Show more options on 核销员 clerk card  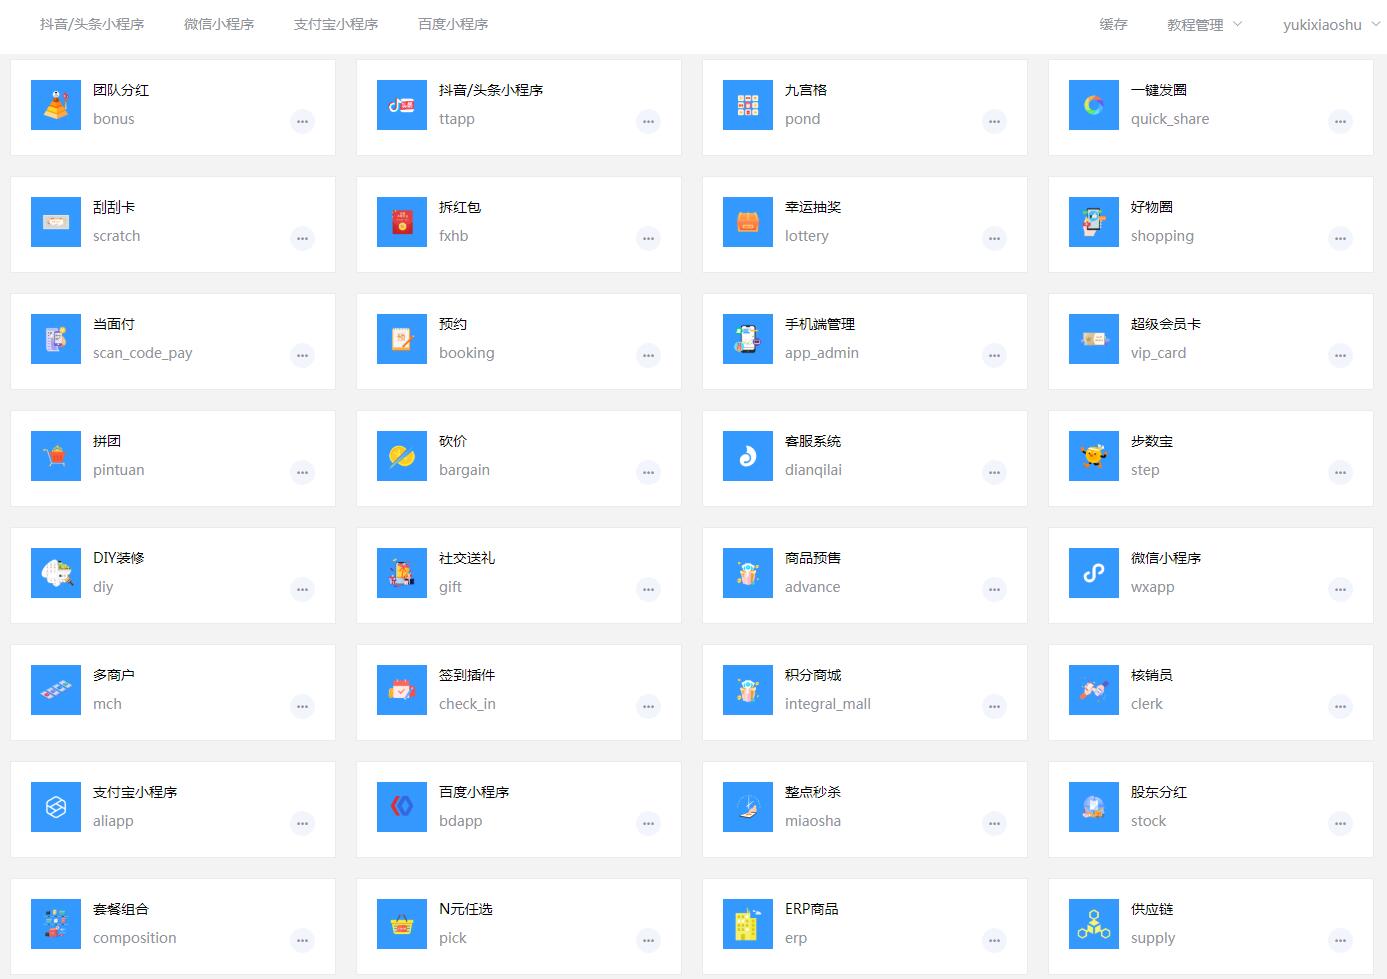[1340, 706]
